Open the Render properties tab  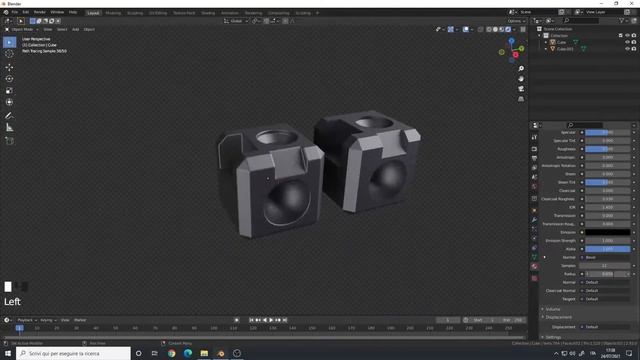(534, 149)
